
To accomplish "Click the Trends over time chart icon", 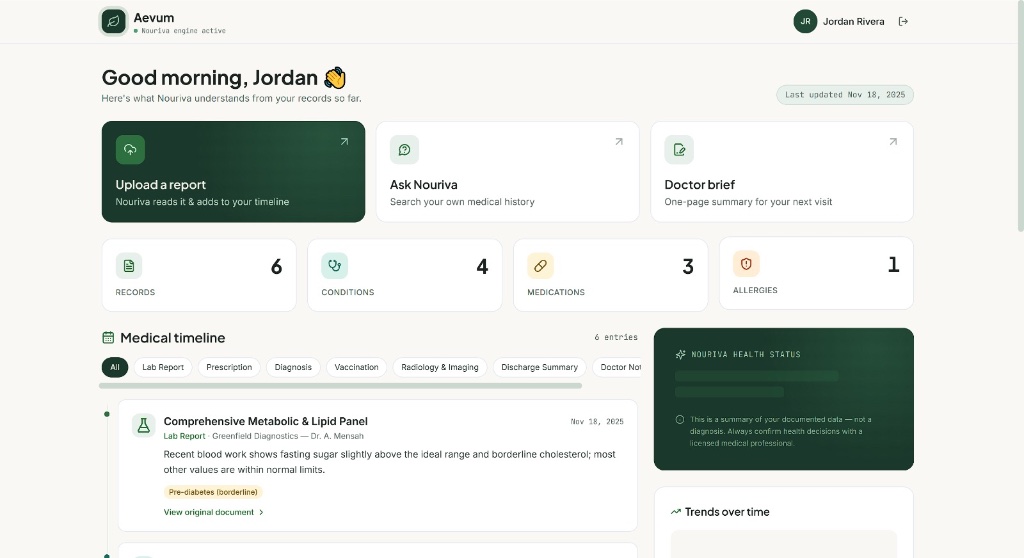I will (676, 512).
